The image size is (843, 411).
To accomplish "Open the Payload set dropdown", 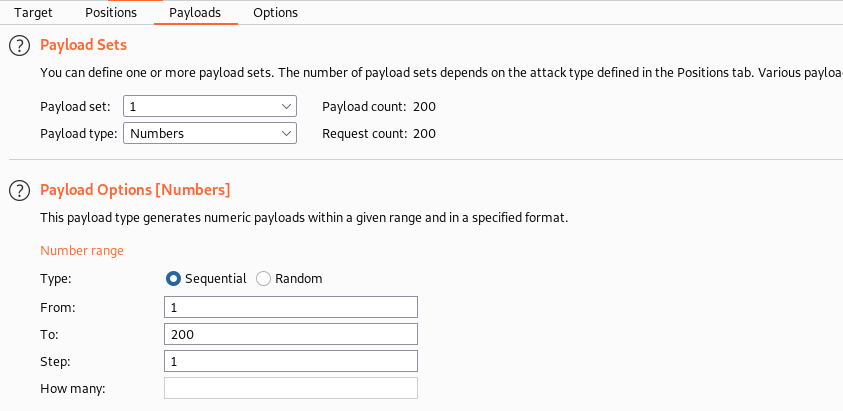I will click(x=210, y=106).
